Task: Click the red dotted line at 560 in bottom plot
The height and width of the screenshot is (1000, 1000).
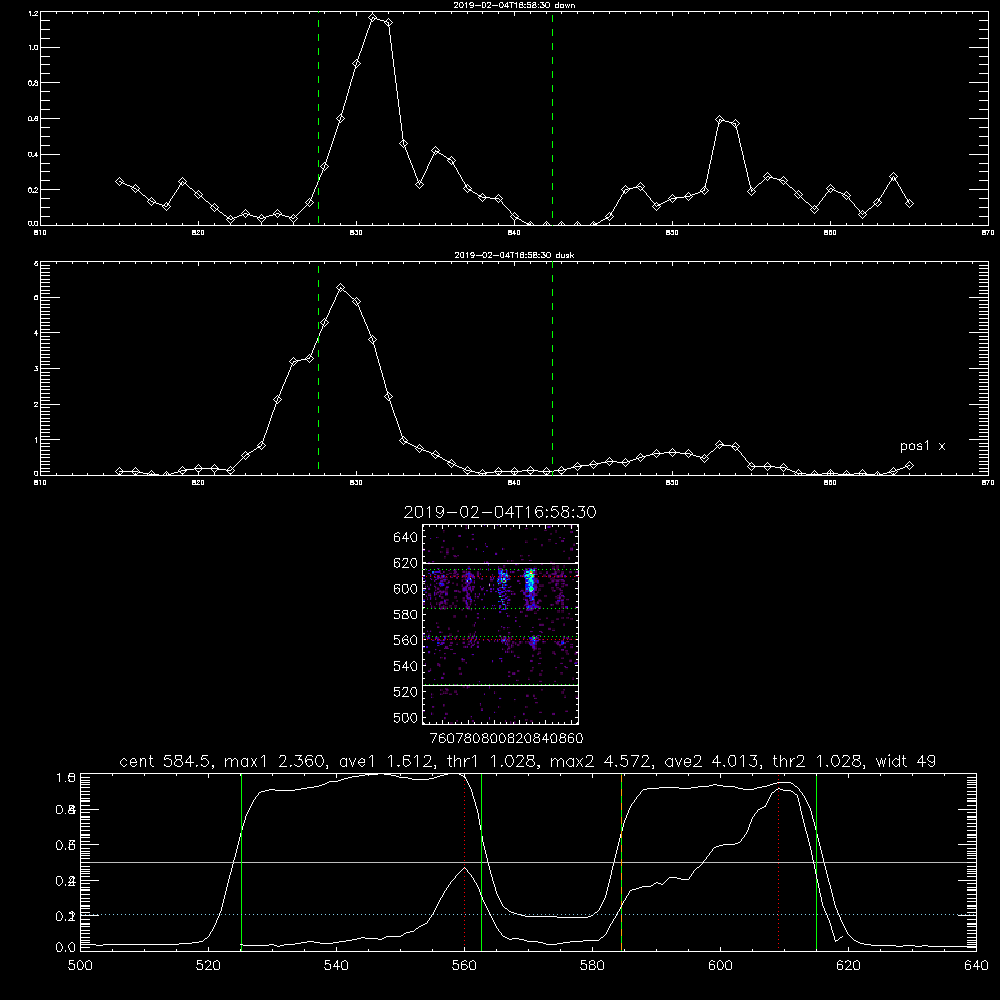Action: (465, 862)
